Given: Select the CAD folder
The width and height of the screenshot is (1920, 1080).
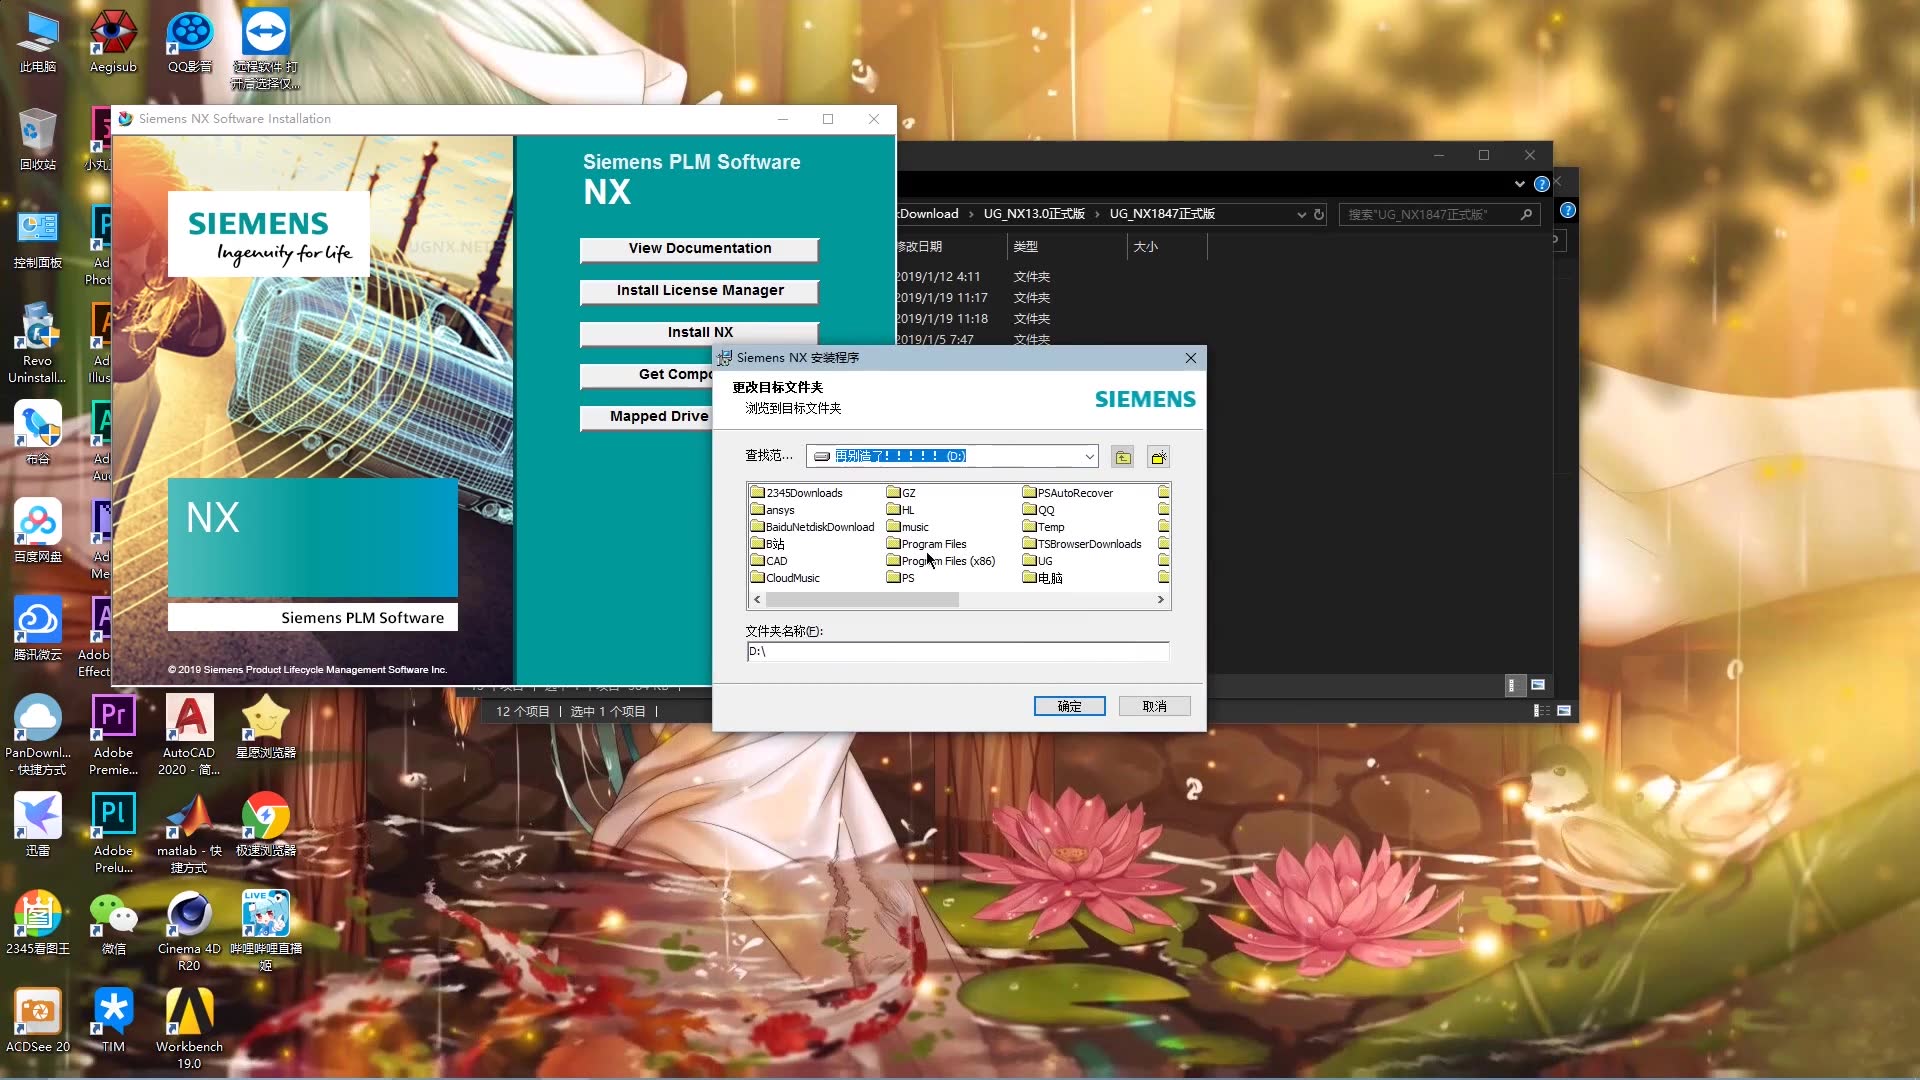Looking at the screenshot, I should tap(775, 561).
